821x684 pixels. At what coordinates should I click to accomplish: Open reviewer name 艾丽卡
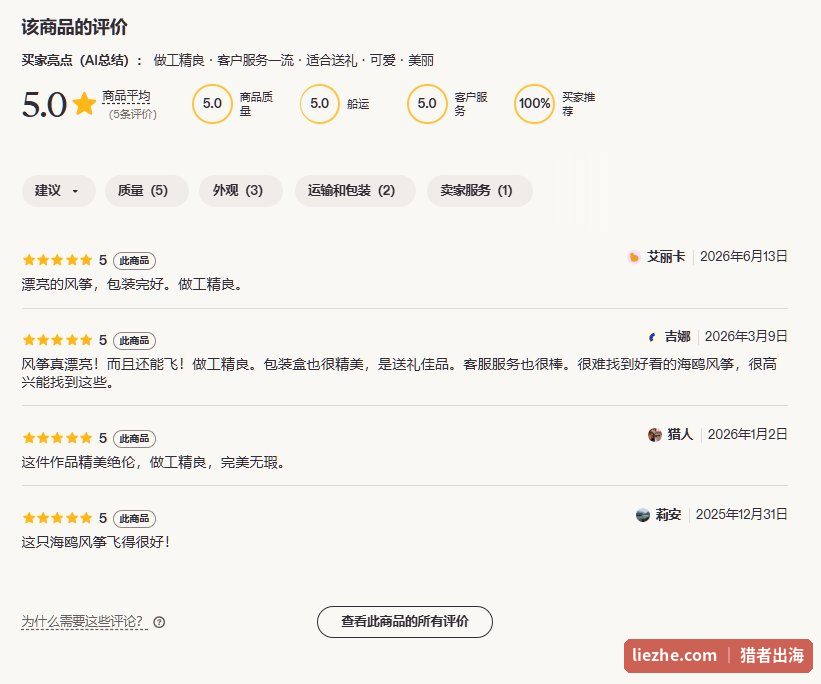[x=666, y=257]
